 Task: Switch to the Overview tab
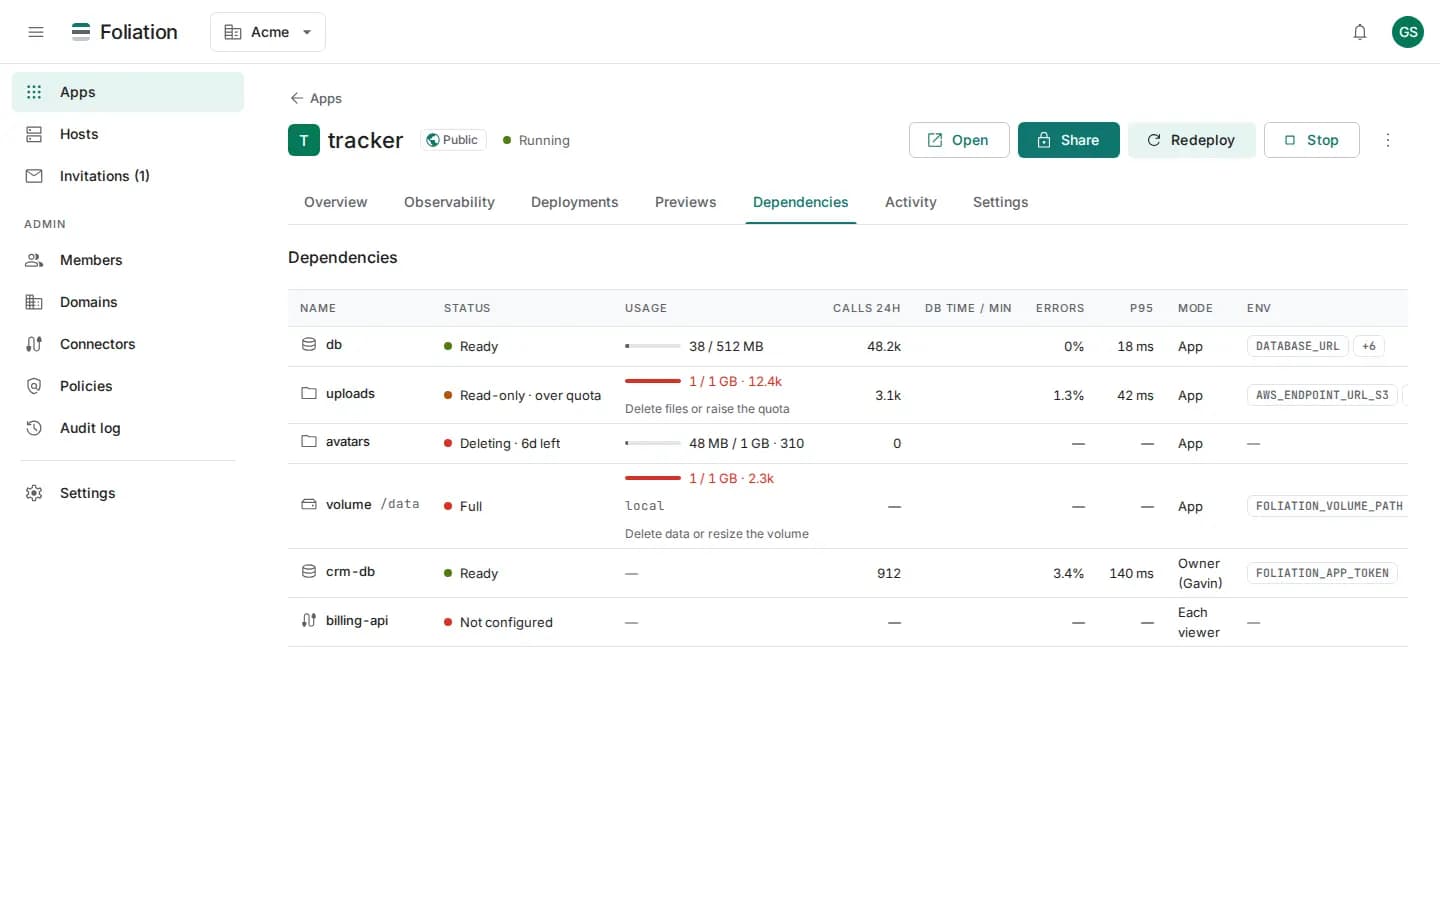tap(336, 202)
